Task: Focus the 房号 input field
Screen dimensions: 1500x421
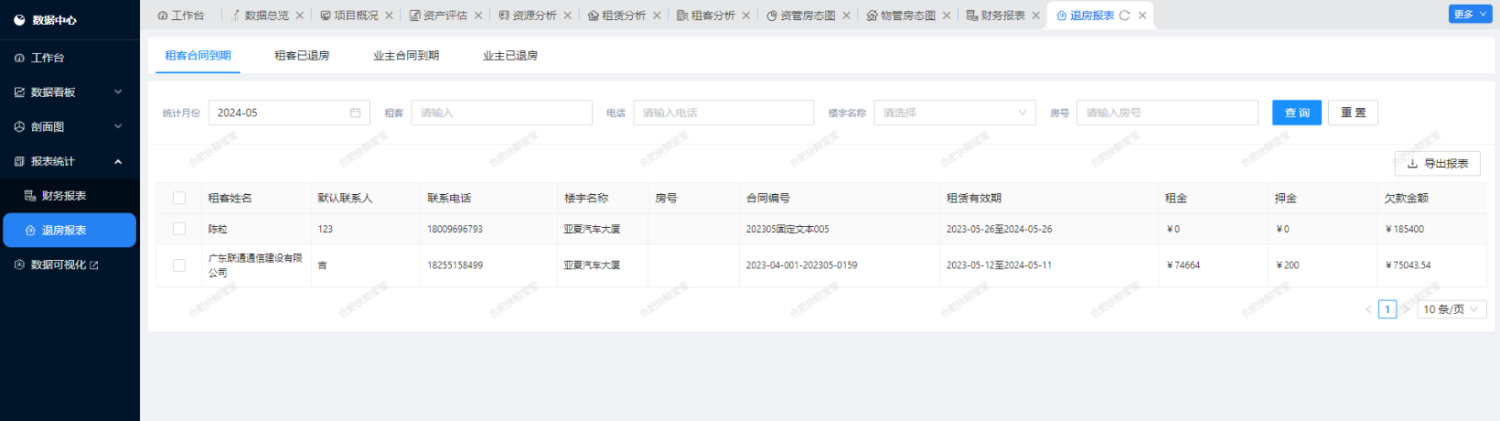Action: click(1167, 113)
